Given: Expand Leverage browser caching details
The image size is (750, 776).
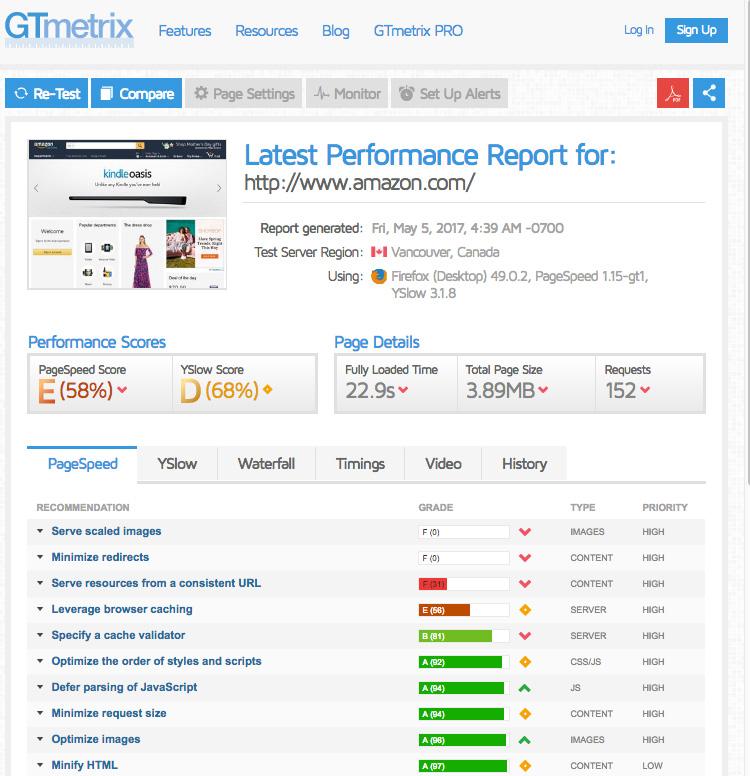Looking at the screenshot, I should pyautogui.click(x=40, y=609).
